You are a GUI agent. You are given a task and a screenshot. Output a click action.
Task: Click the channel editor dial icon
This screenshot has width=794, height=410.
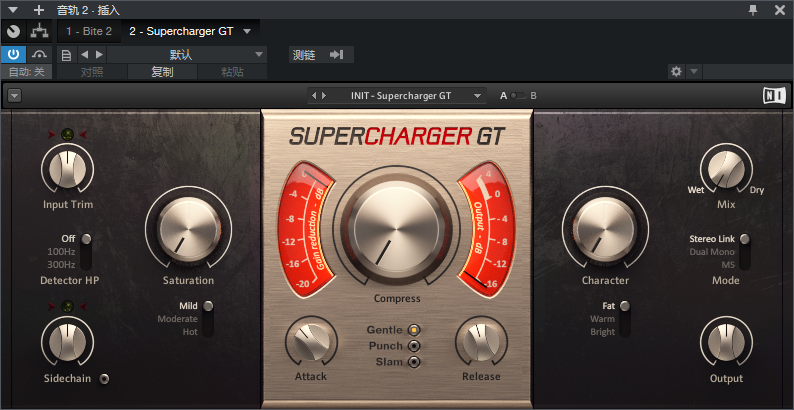pos(14,32)
